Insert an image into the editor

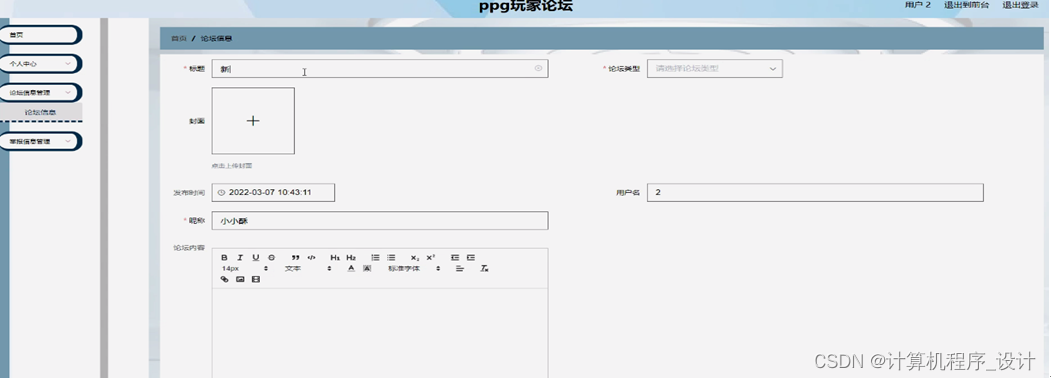tap(240, 279)
